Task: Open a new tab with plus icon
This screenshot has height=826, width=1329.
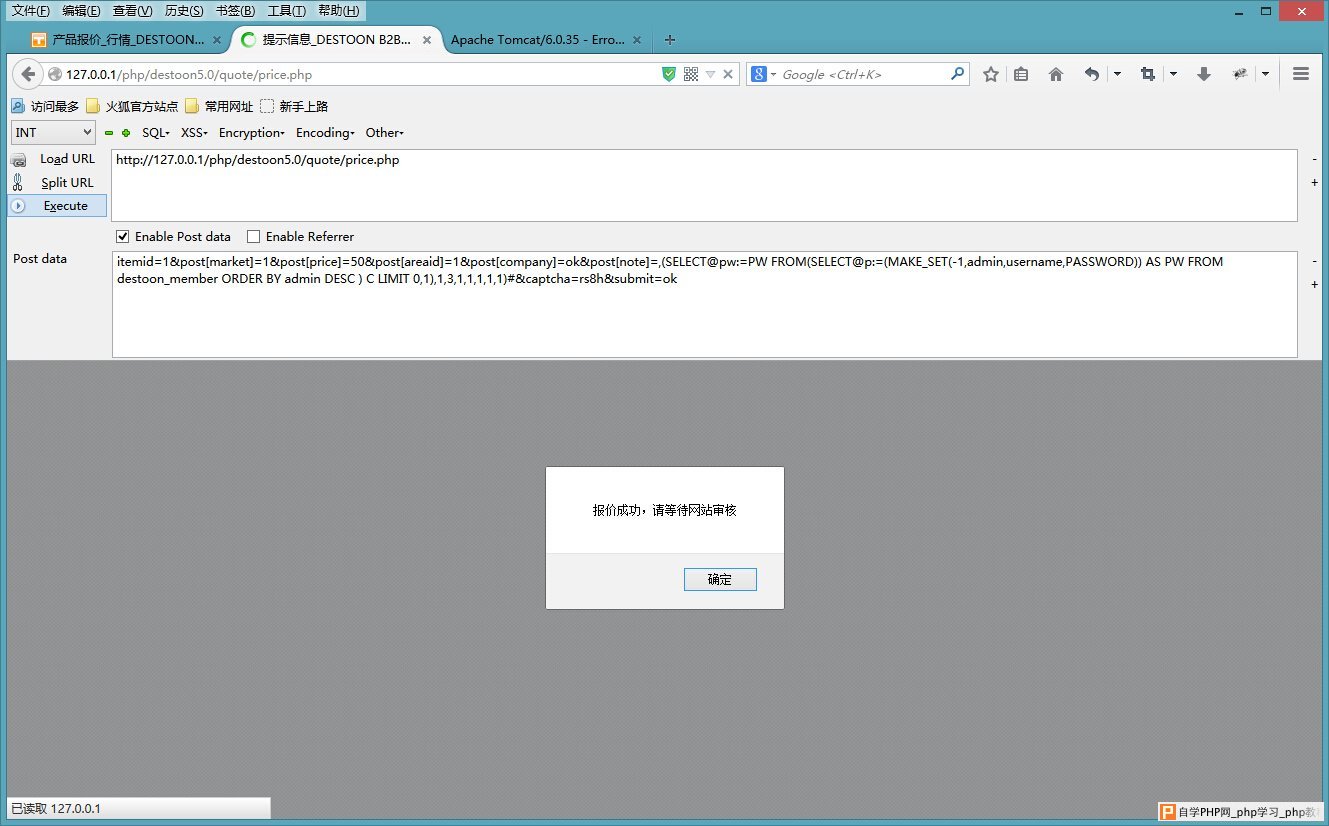Action: click(670, 40)
